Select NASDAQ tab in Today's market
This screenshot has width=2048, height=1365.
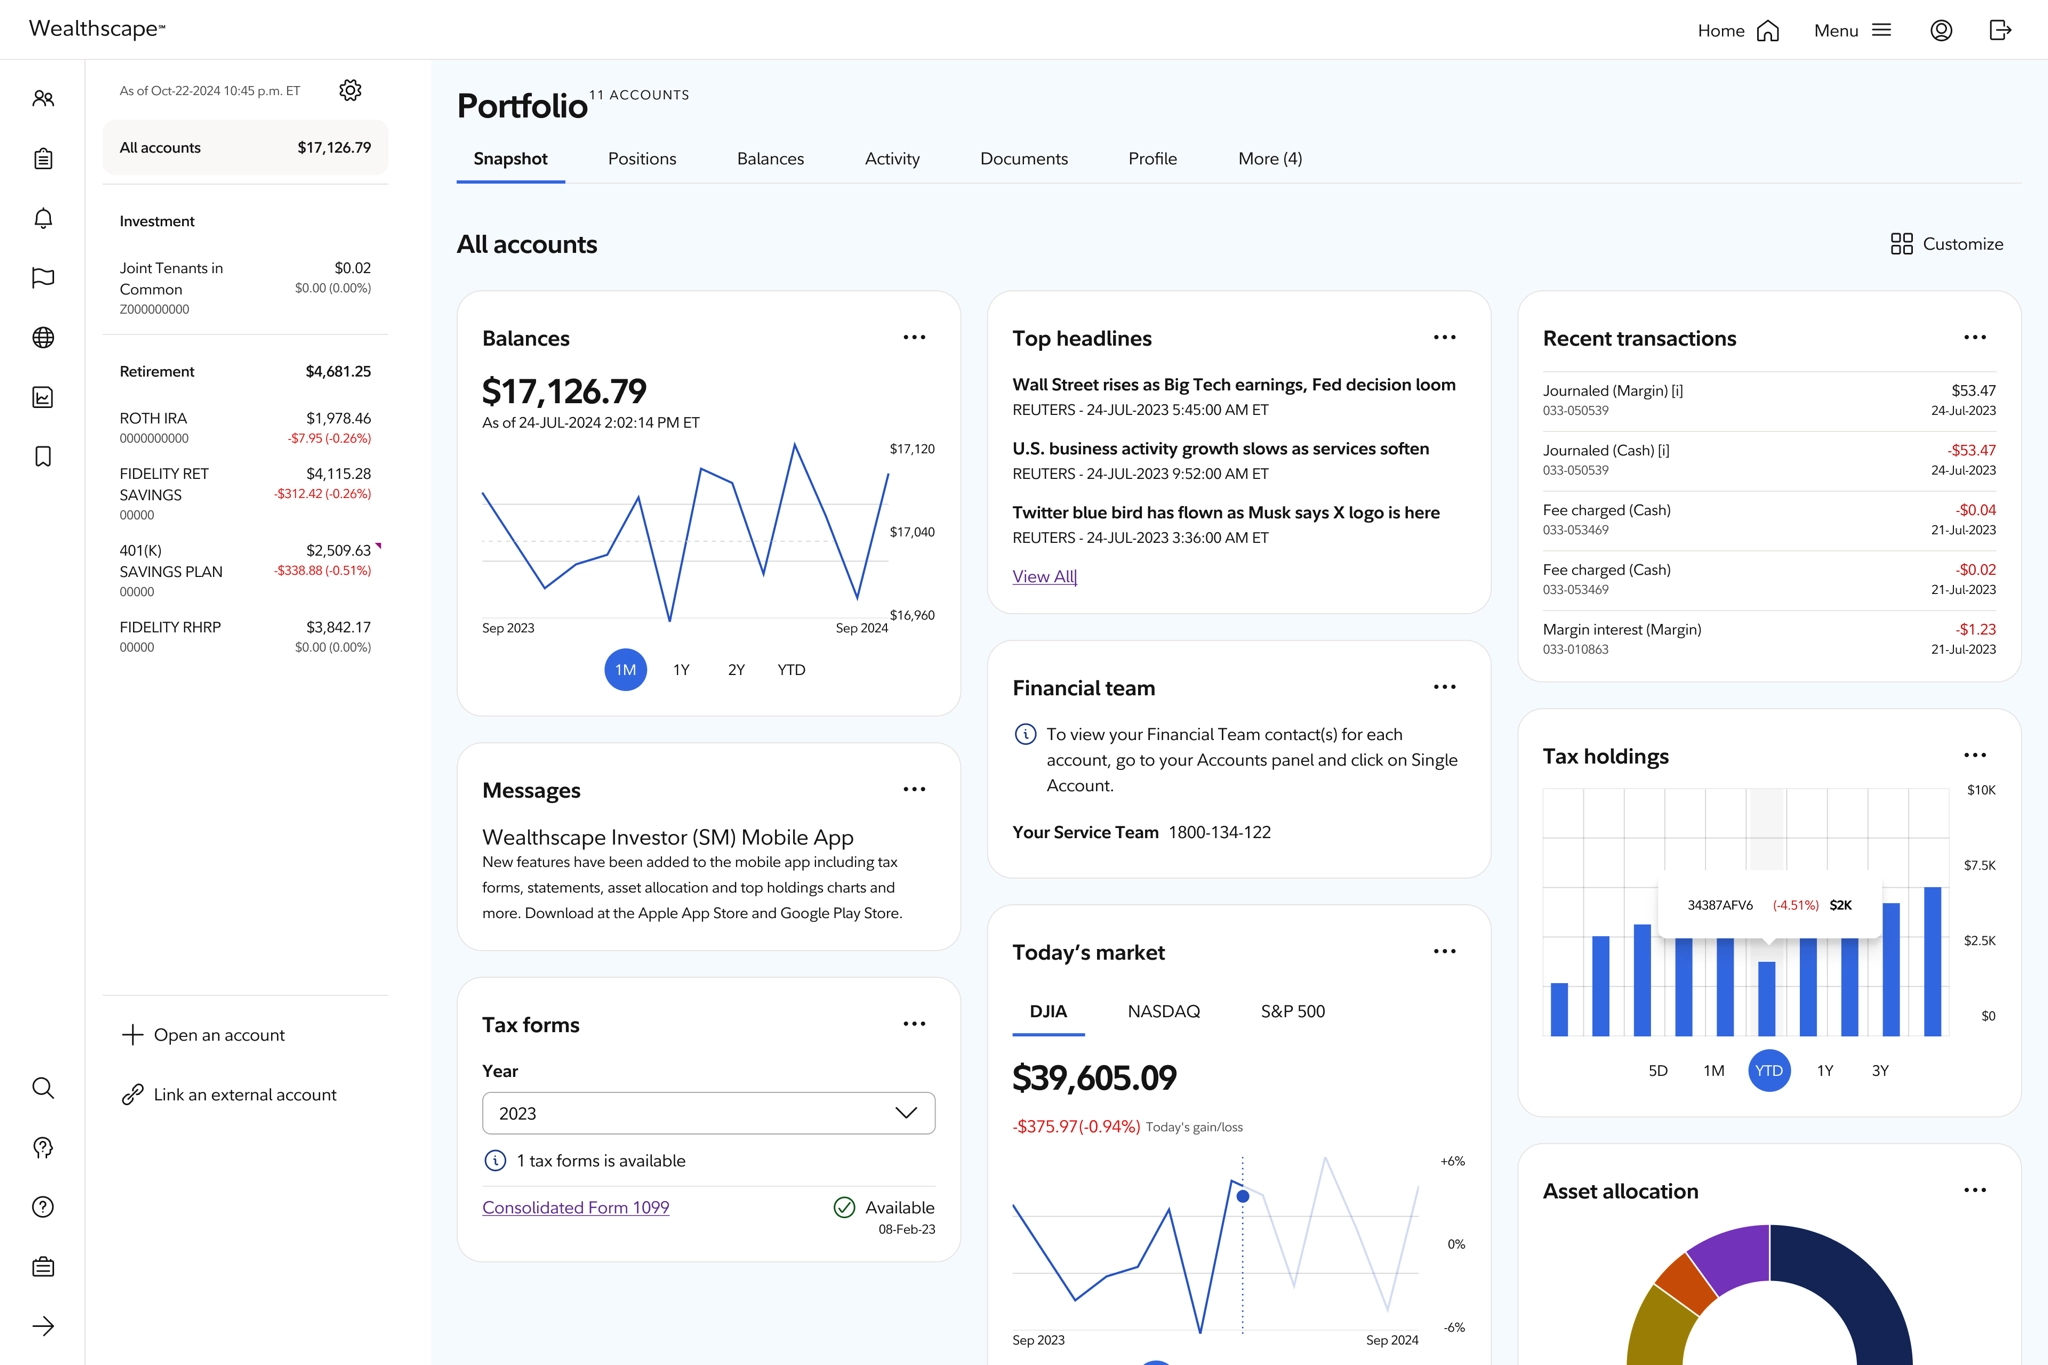pos(1163,1011)
